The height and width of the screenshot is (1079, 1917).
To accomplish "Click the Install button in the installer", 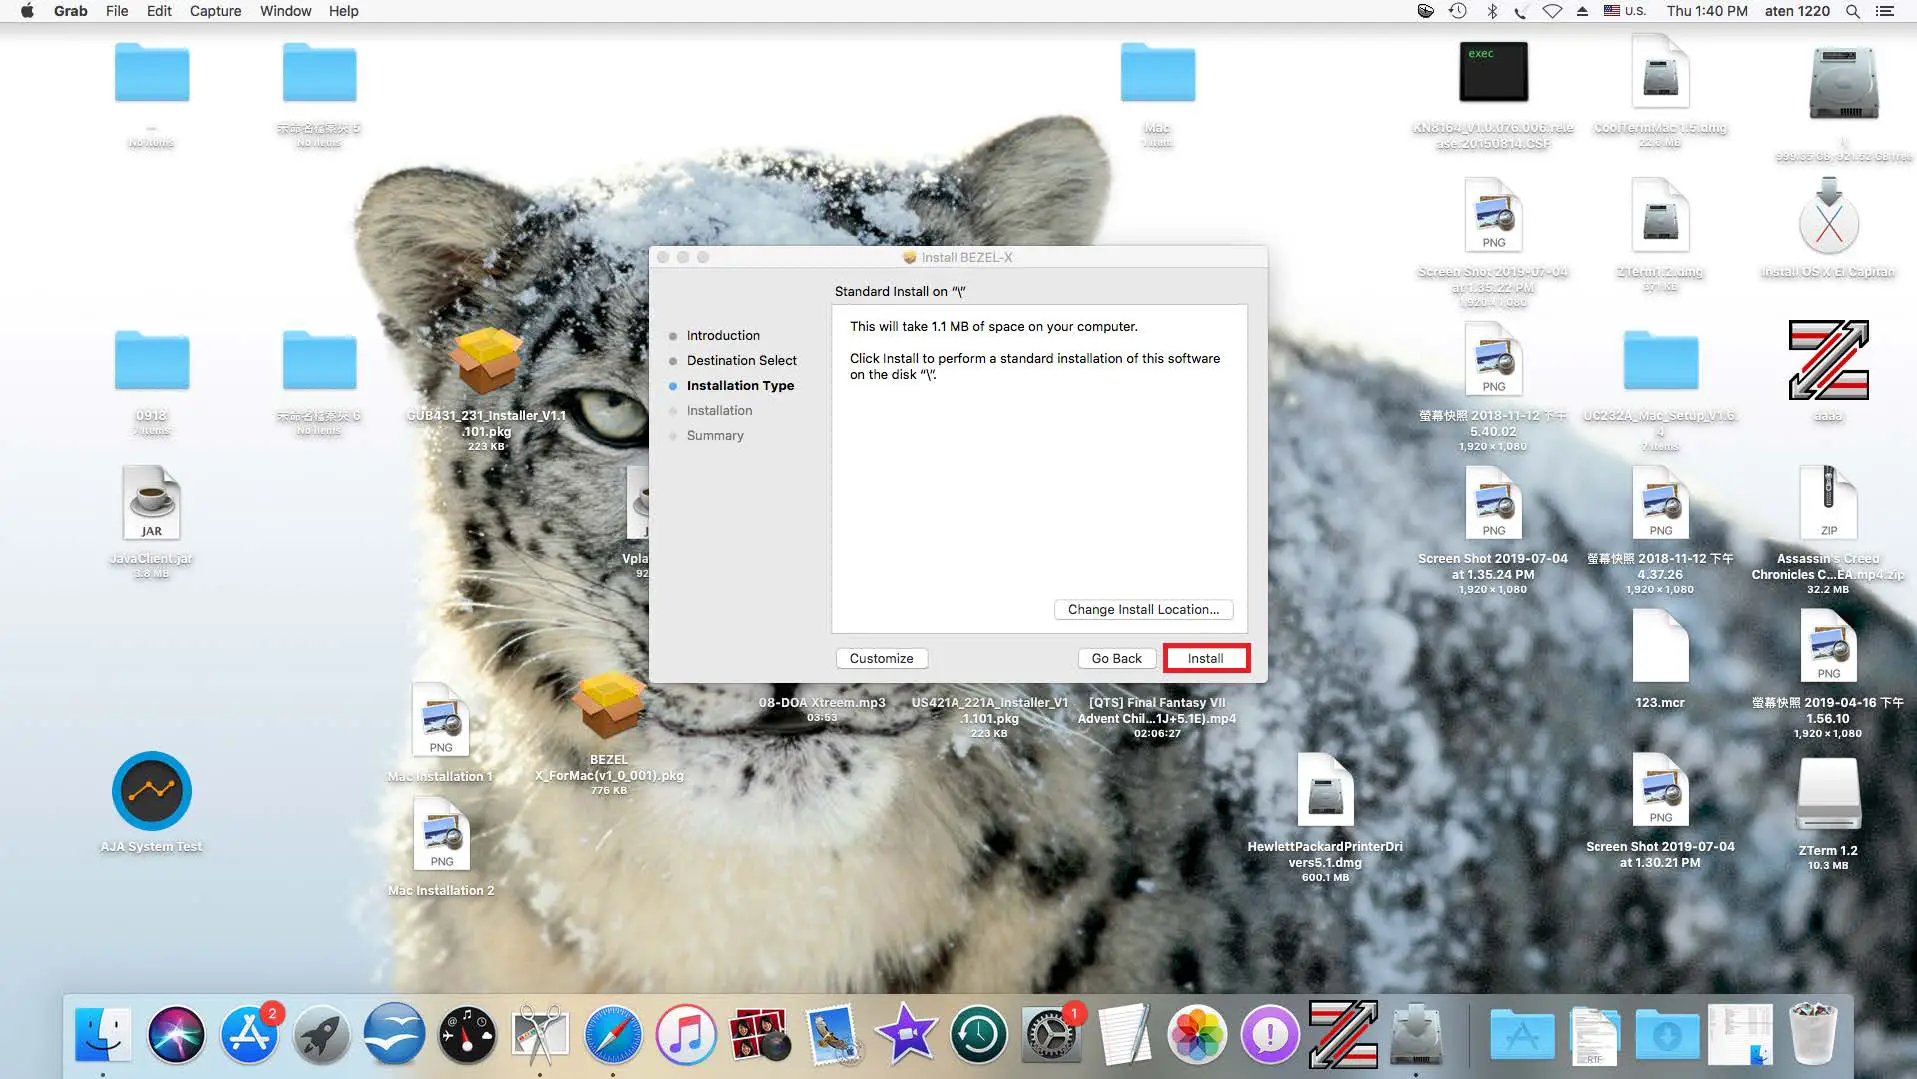I will click(x=1205, y=658).
